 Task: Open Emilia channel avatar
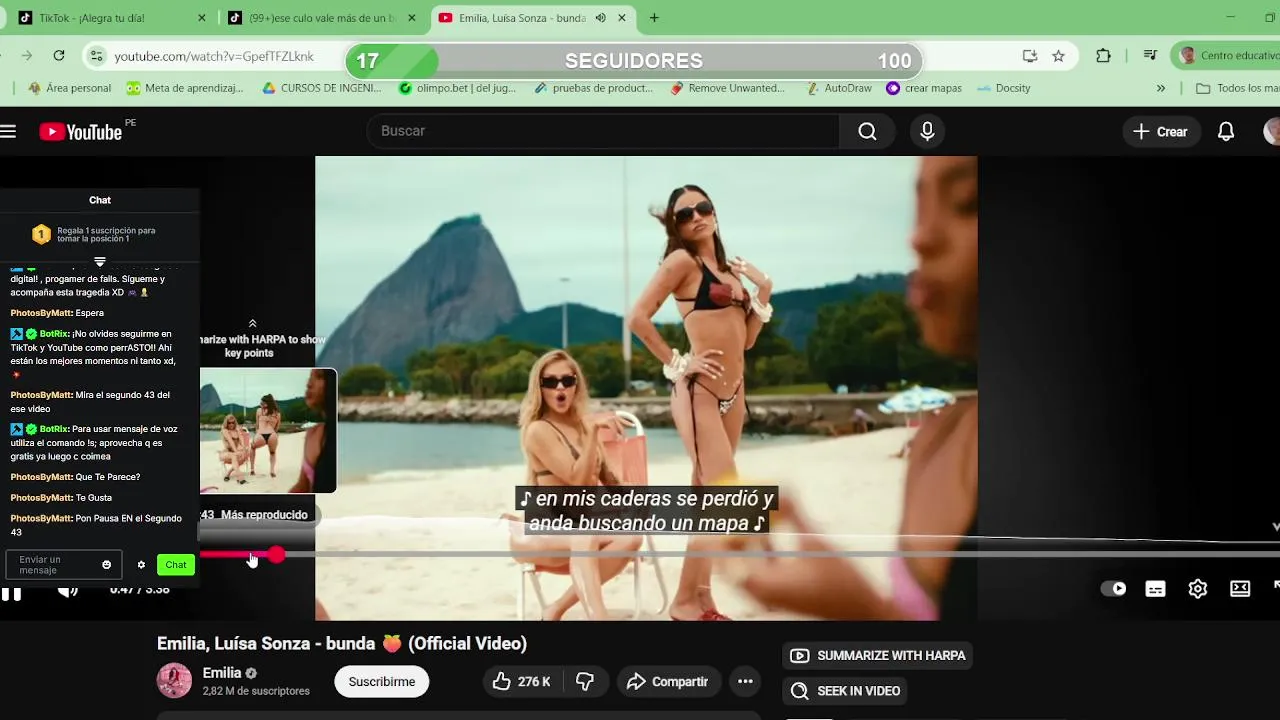(x=174, y=680)
